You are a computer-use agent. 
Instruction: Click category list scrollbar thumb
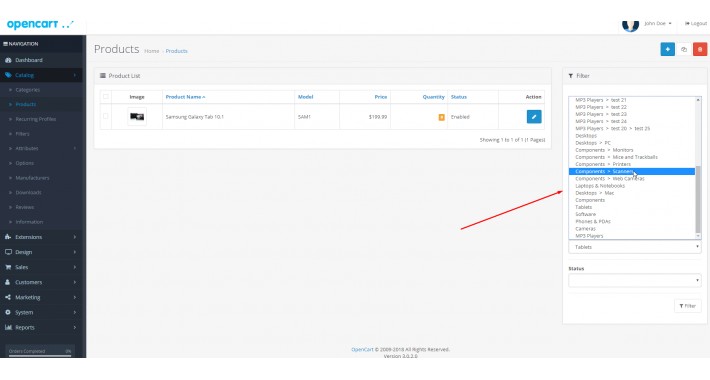698,199
